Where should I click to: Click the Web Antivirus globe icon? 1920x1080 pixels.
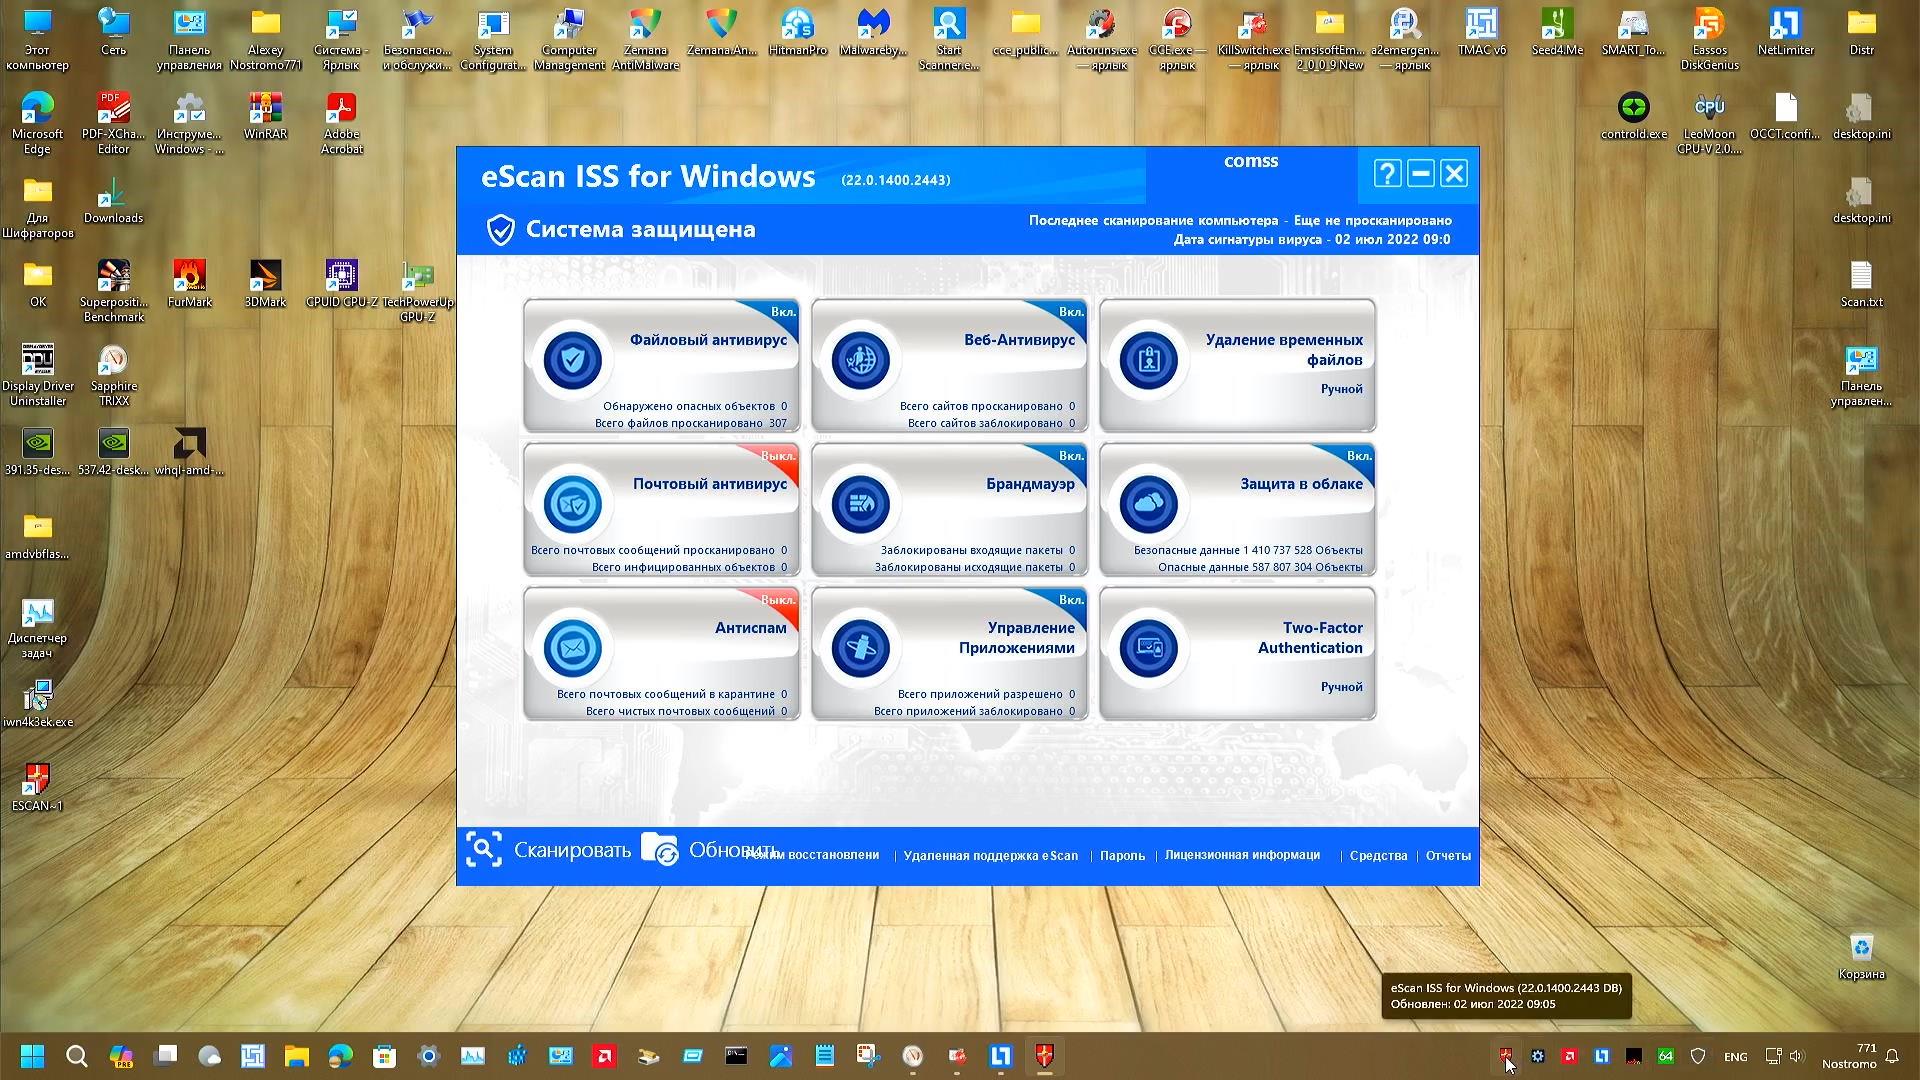click(860, 360)
